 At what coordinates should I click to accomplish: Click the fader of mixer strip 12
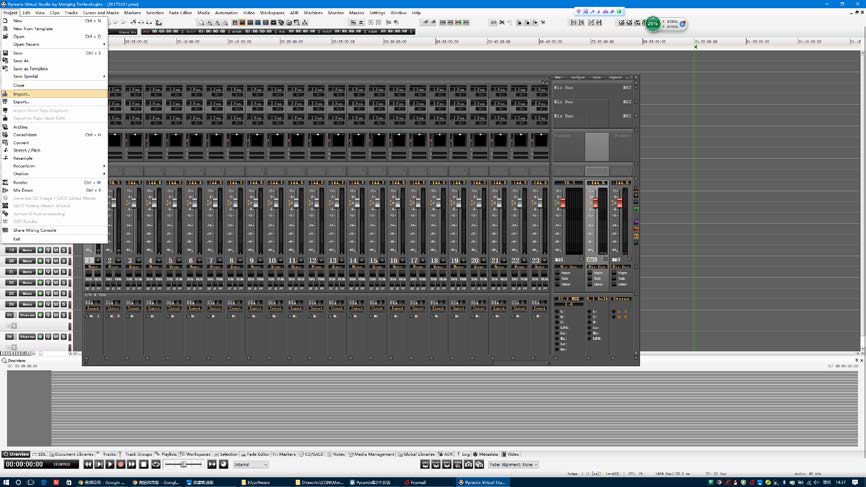click(316, 203)
